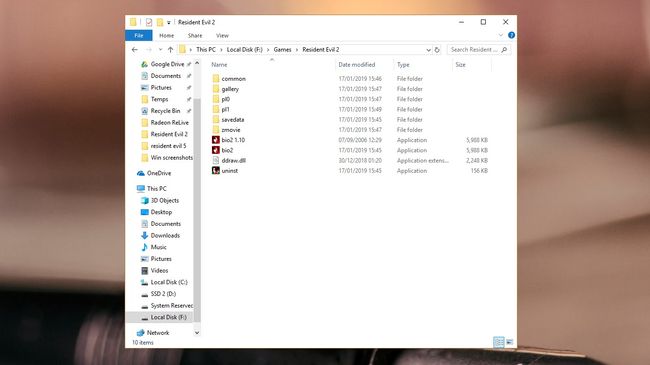Open the Explorer help icon
The image size is (650, 365).
(x=512, y=35)
